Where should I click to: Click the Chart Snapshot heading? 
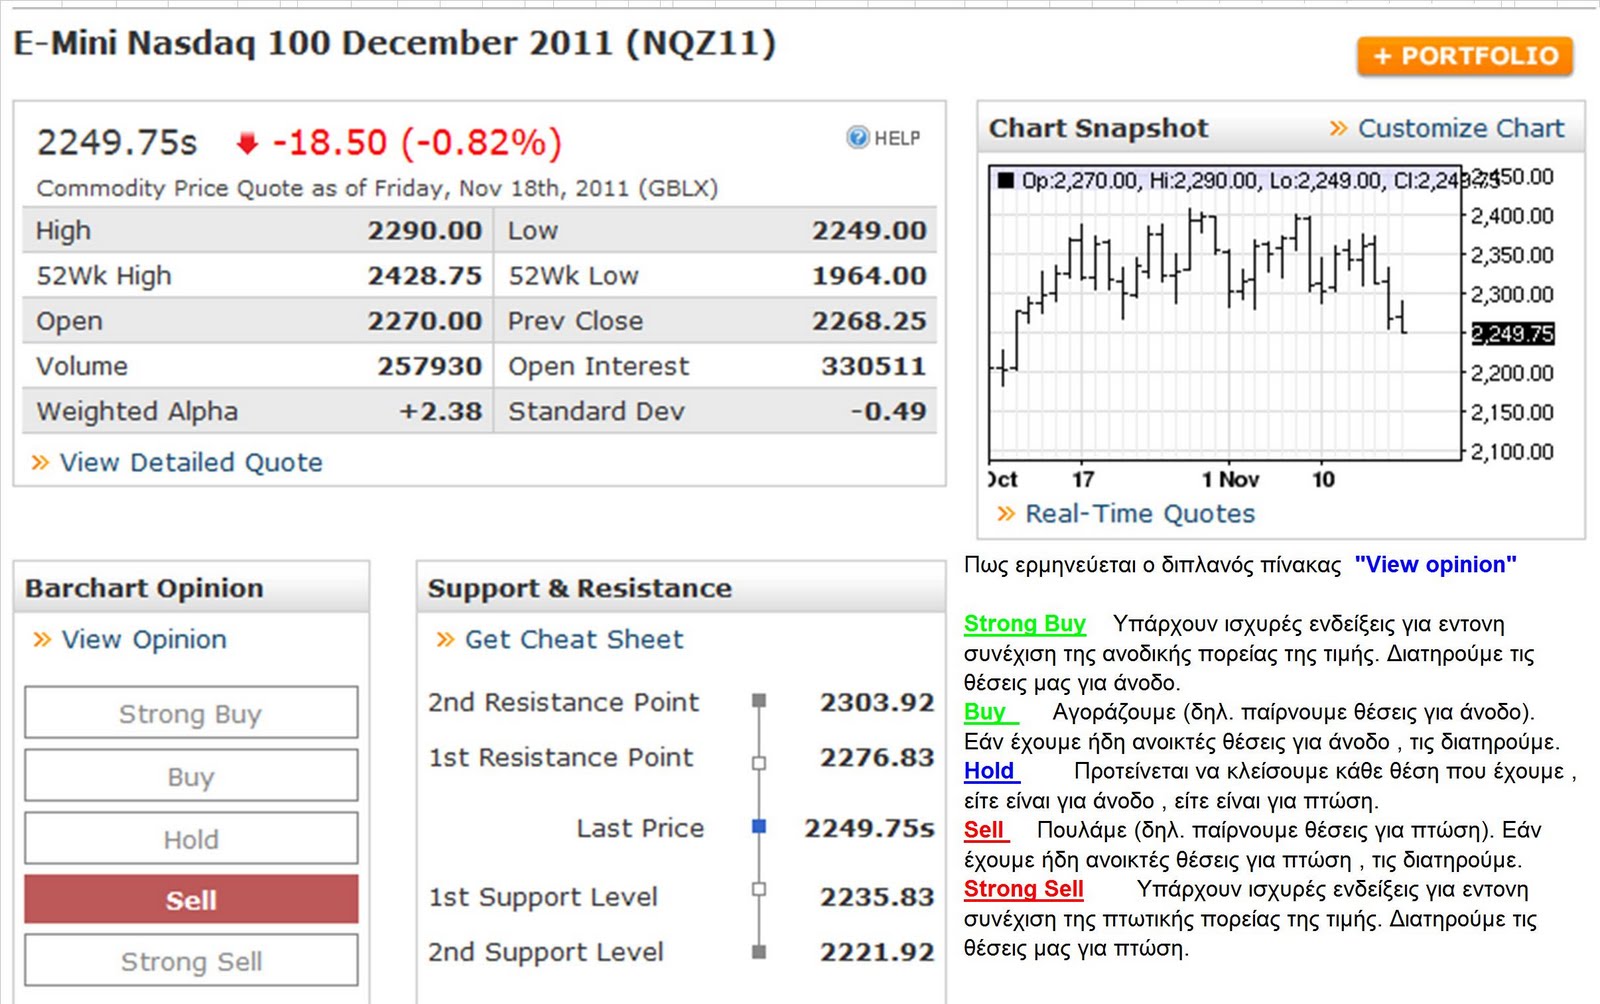click(1098, 128)
